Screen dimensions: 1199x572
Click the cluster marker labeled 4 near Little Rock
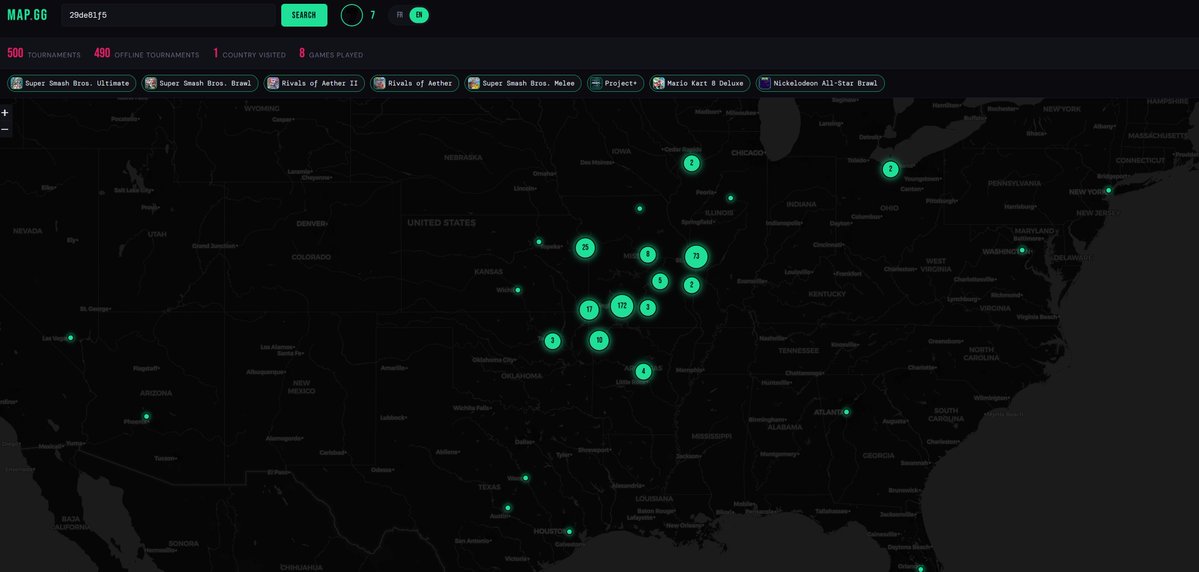pos(643,371)
